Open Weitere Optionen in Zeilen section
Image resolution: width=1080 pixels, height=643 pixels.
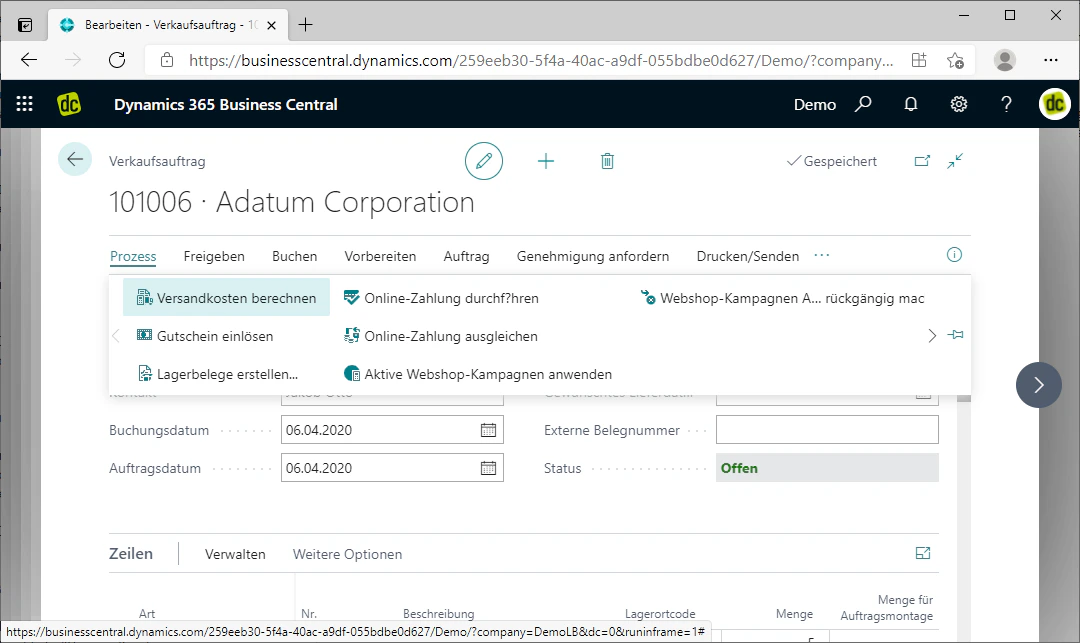click(347, 554)
